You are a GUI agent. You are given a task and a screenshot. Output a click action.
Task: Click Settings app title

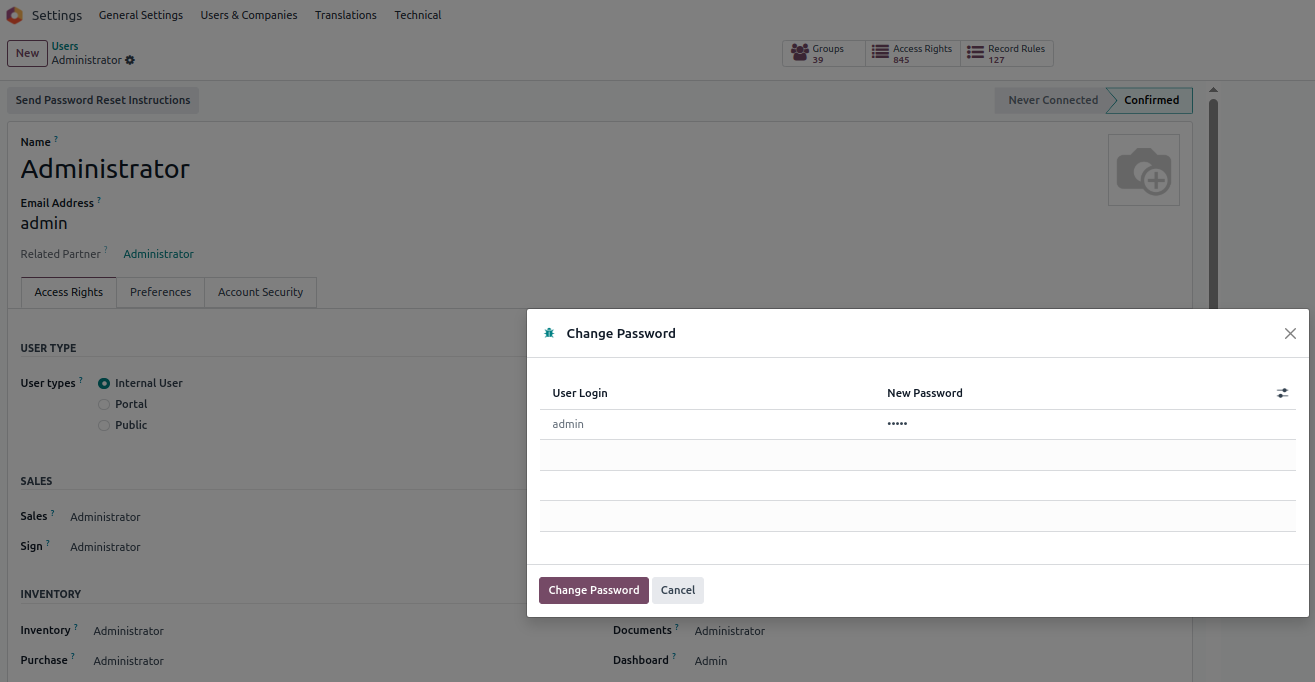57,15
